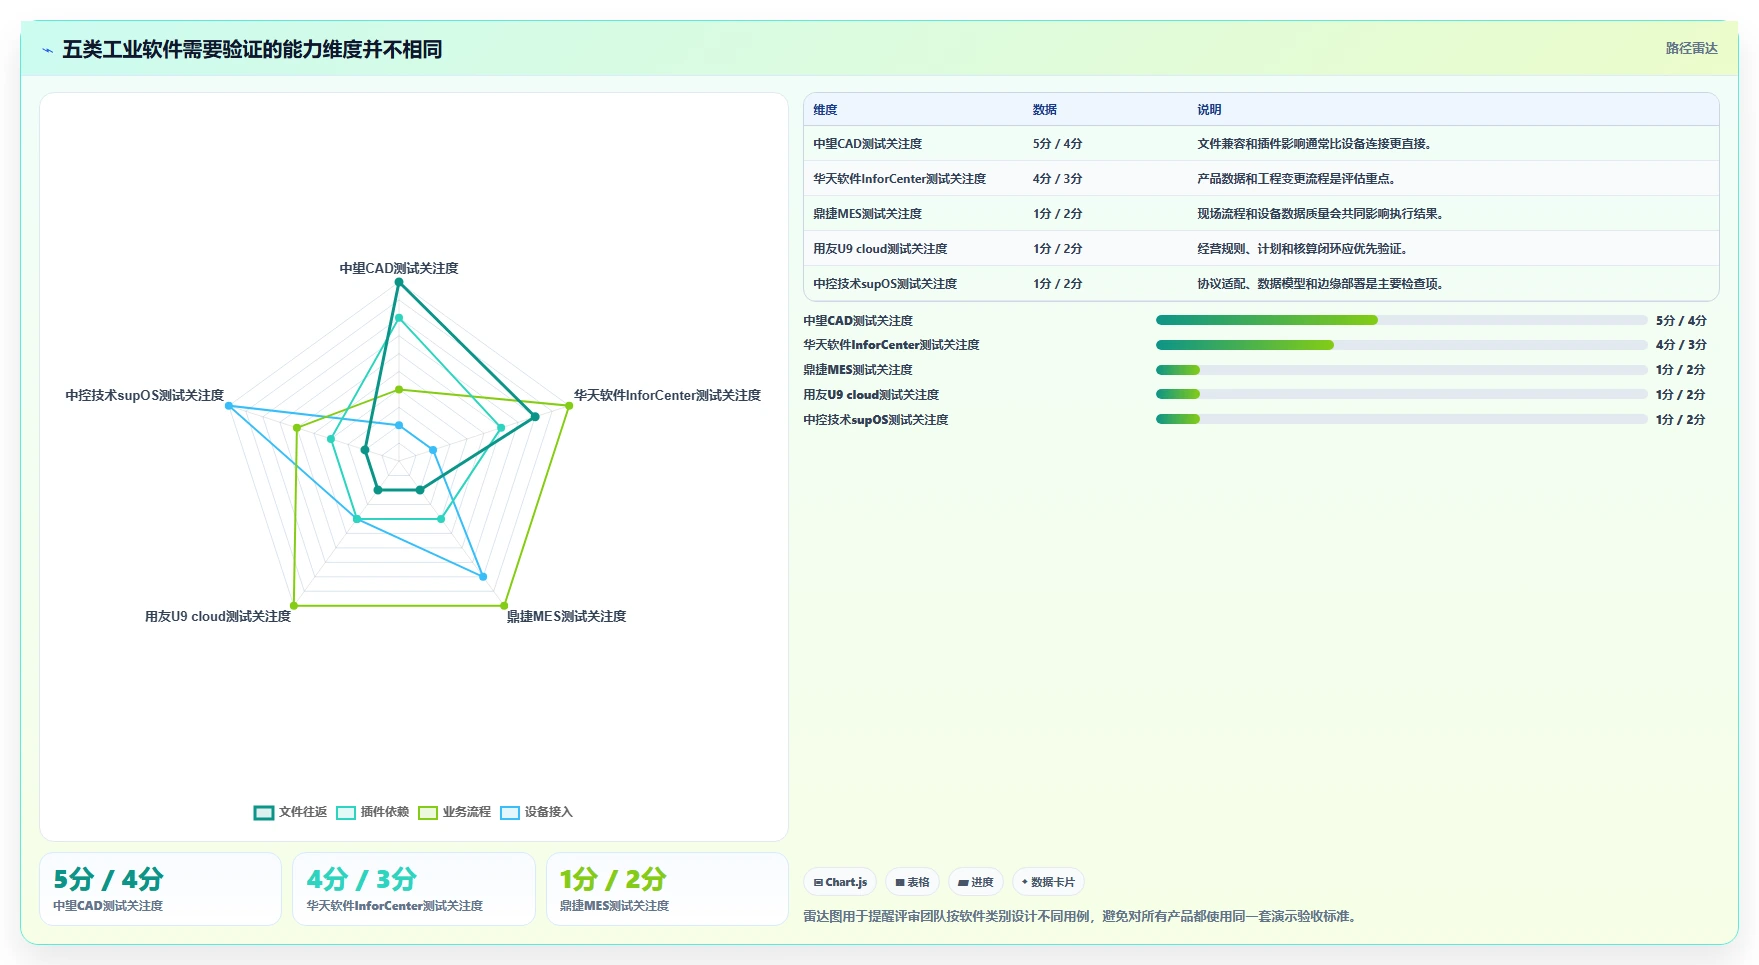The width and height of the screenshot is (1759, 965).
Task: Open the 5分 / 4分 中望CAD summary card
Action: click(160, 889)
